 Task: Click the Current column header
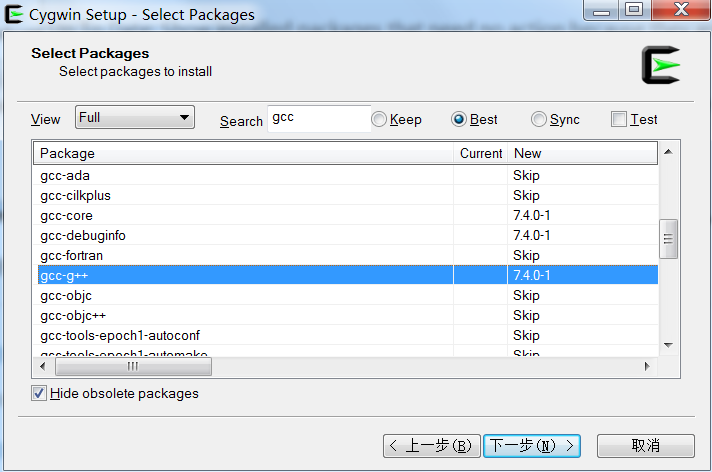(x=481, y=154)
